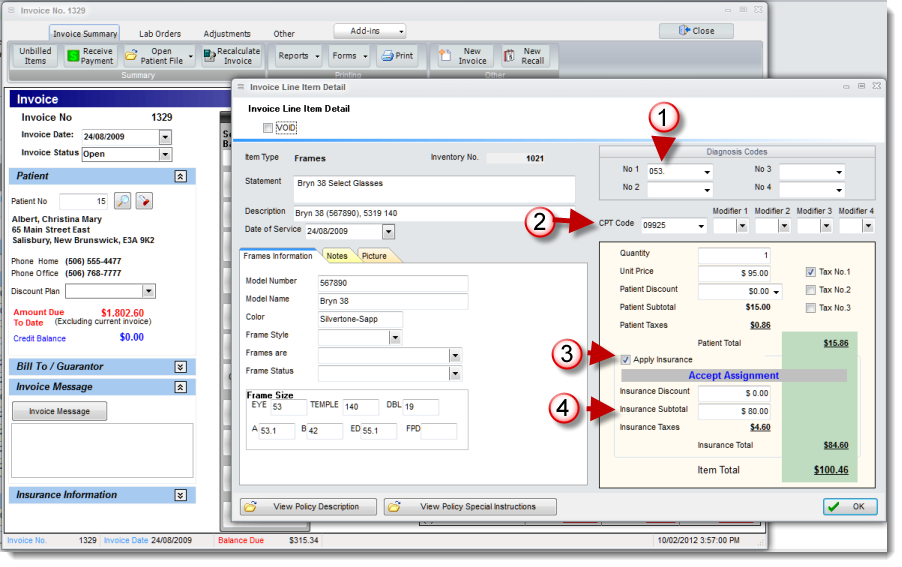Switch to the Adjustments tab
The height and width of the screenshot is (567, 902).
(x=227, y=34)
